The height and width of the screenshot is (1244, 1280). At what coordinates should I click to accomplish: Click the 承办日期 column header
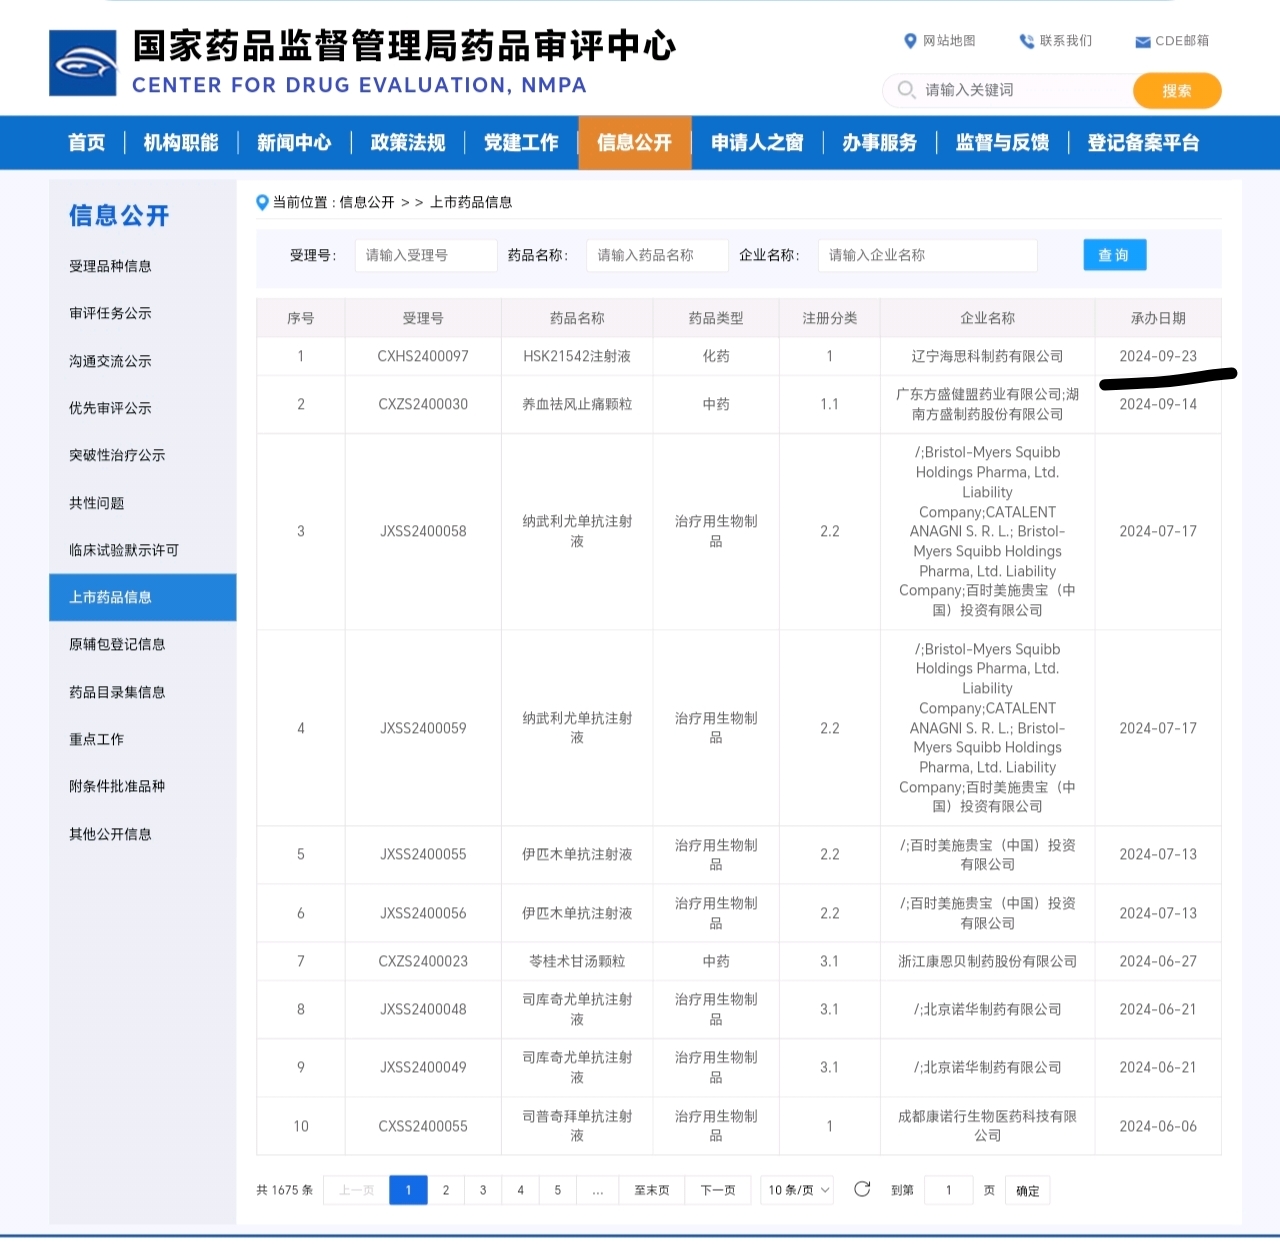click(1158, 318)
